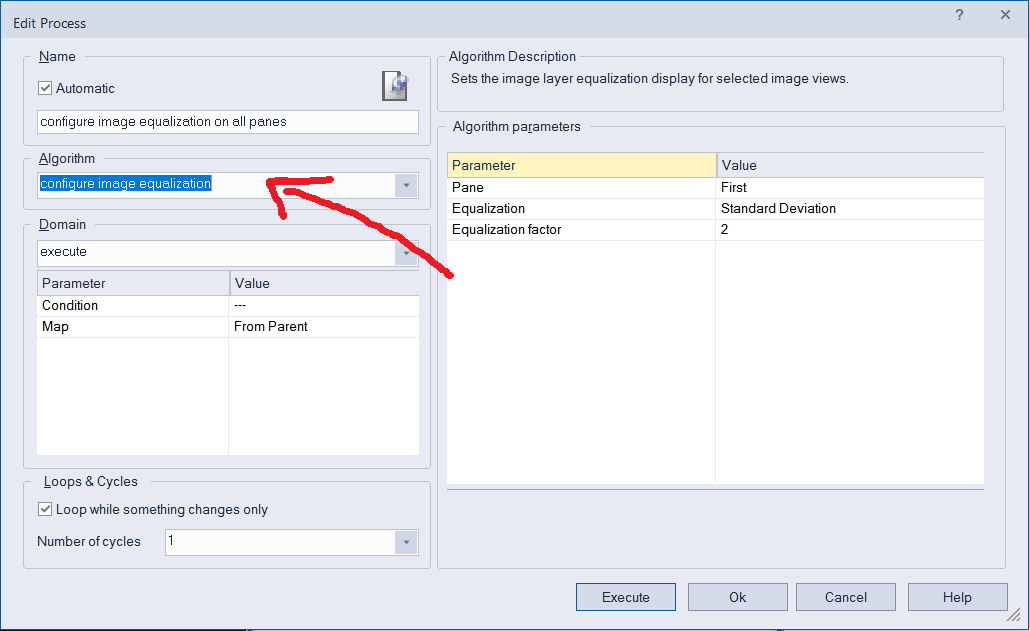Click the highlighted Parameter column header

coord(580,164)
